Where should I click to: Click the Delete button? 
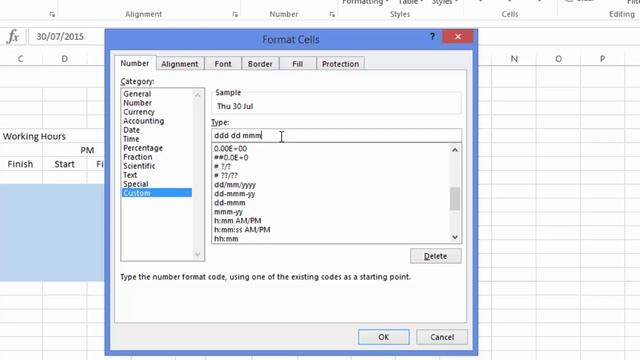click(436, 256)
